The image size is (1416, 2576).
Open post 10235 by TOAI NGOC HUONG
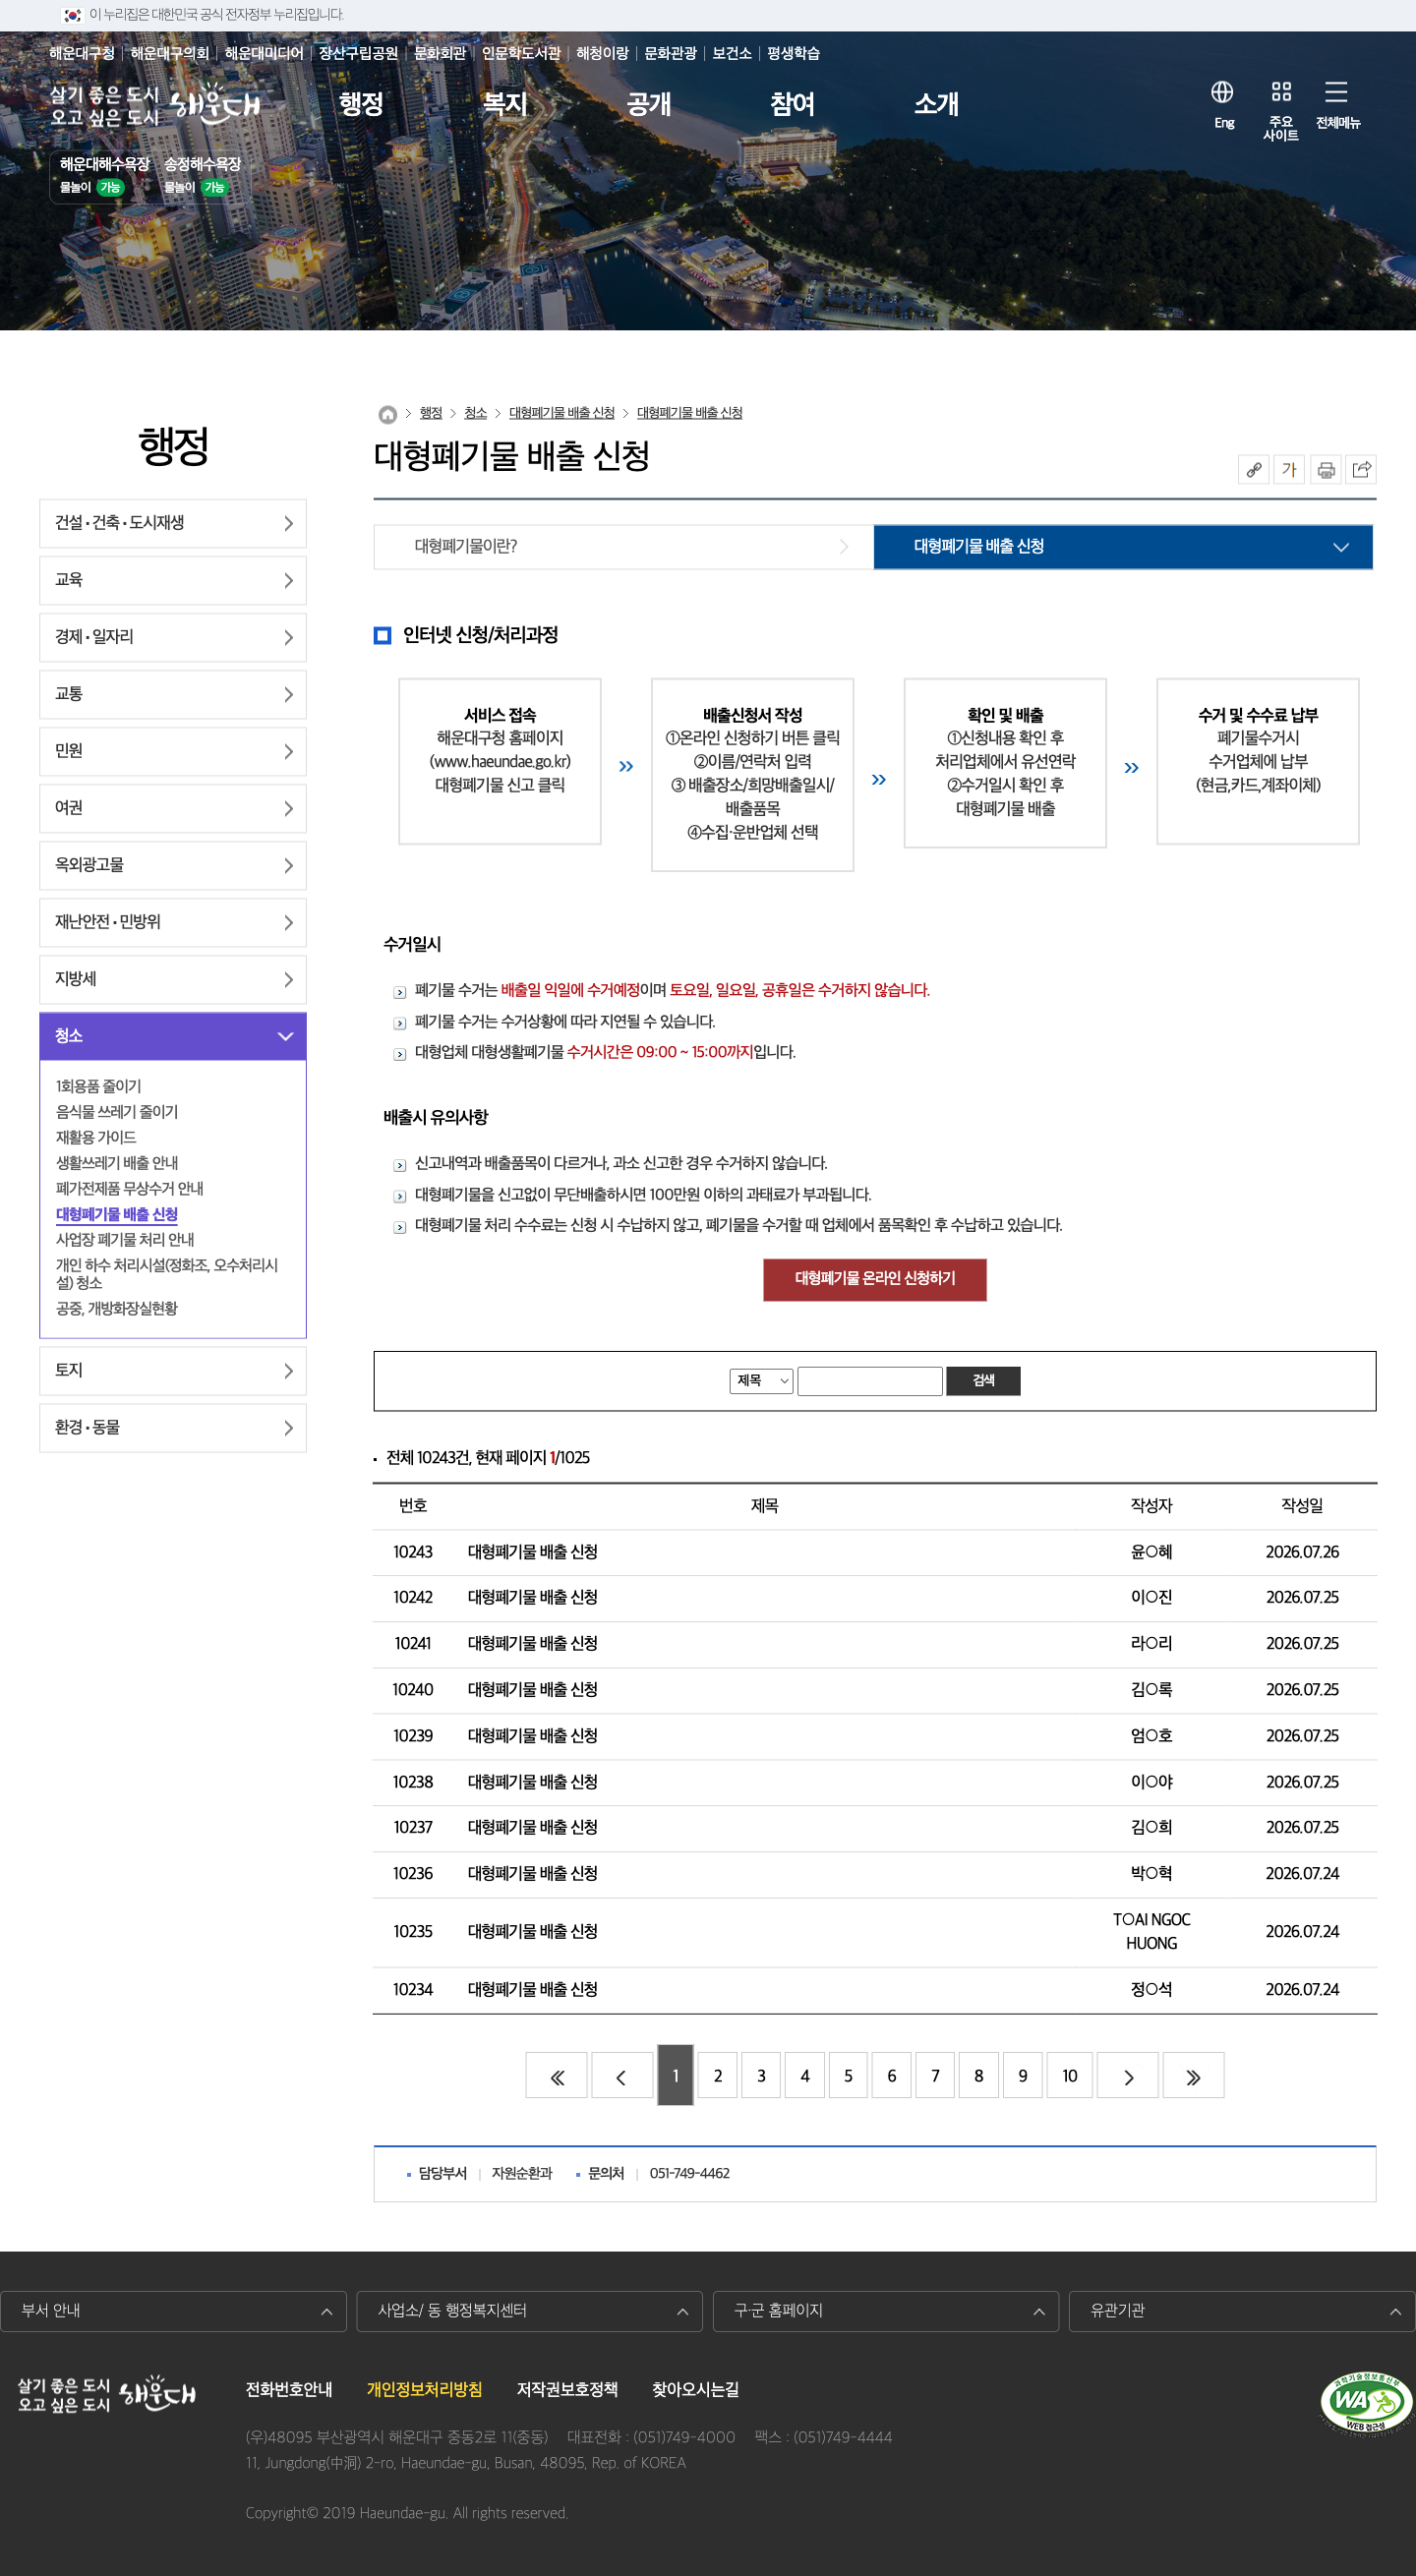[x=533, y=1932]
